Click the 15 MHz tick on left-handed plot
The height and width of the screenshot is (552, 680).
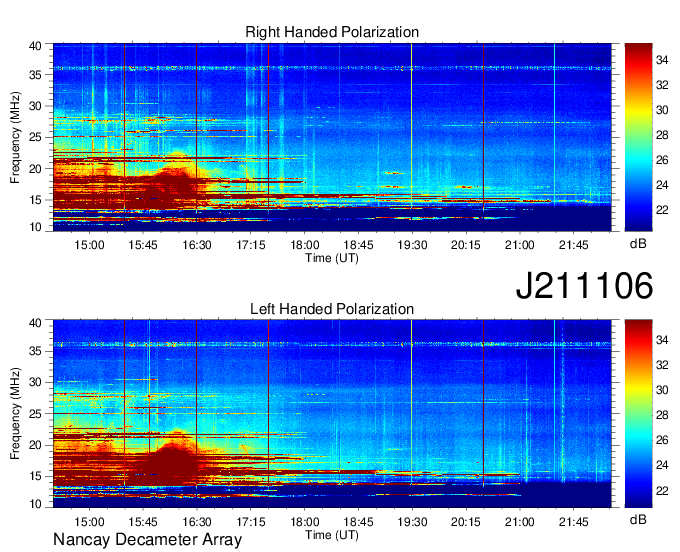35,477
